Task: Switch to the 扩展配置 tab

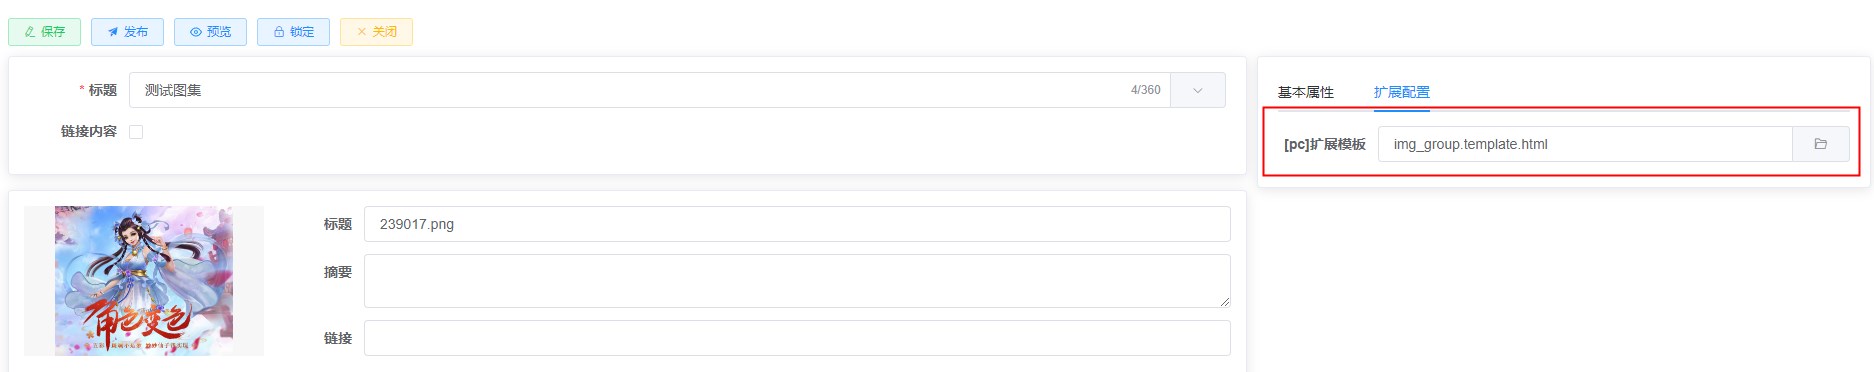Action: (x=1401, y=92)
